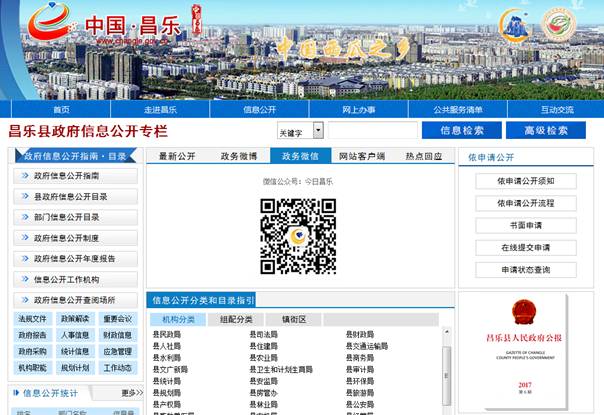This screenshot has width=604, height=415.
Task: Click the 县民政局 department link
Action: coord(167,335)
